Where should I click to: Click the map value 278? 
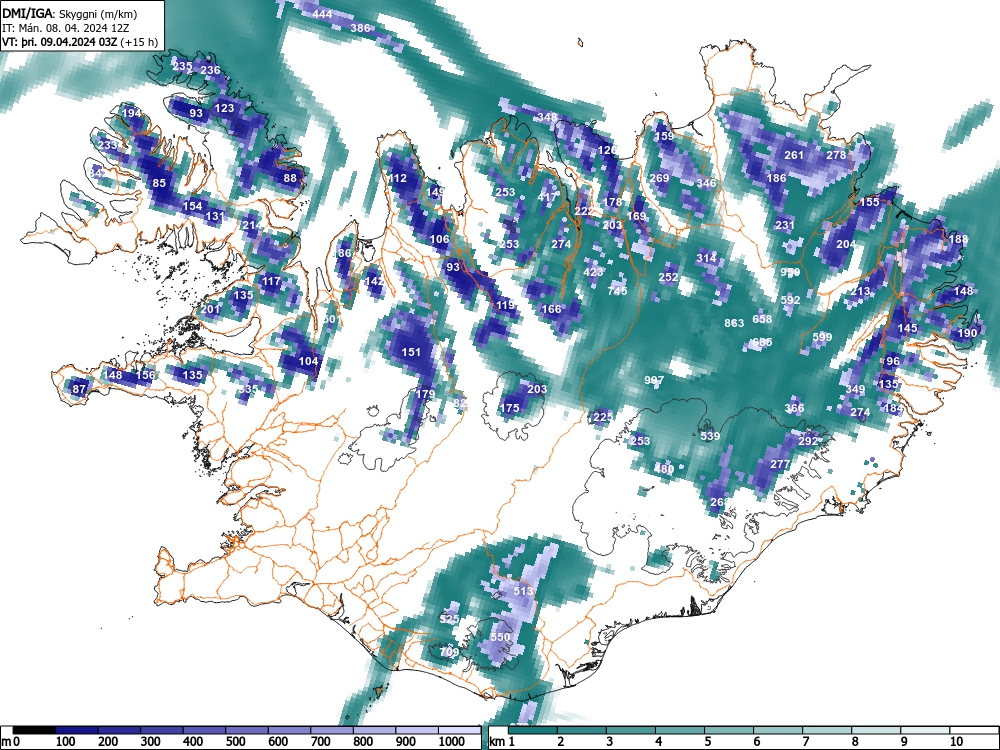click(x=836, y=155)
